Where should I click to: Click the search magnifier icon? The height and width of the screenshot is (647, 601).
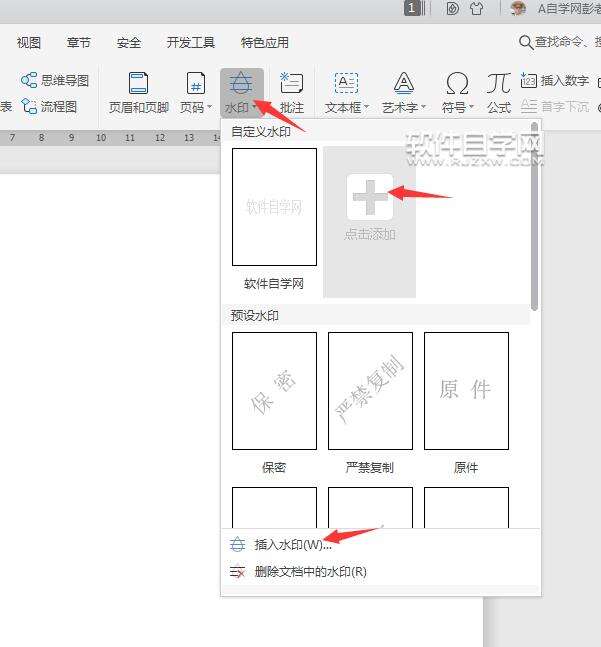coord(526,42)
